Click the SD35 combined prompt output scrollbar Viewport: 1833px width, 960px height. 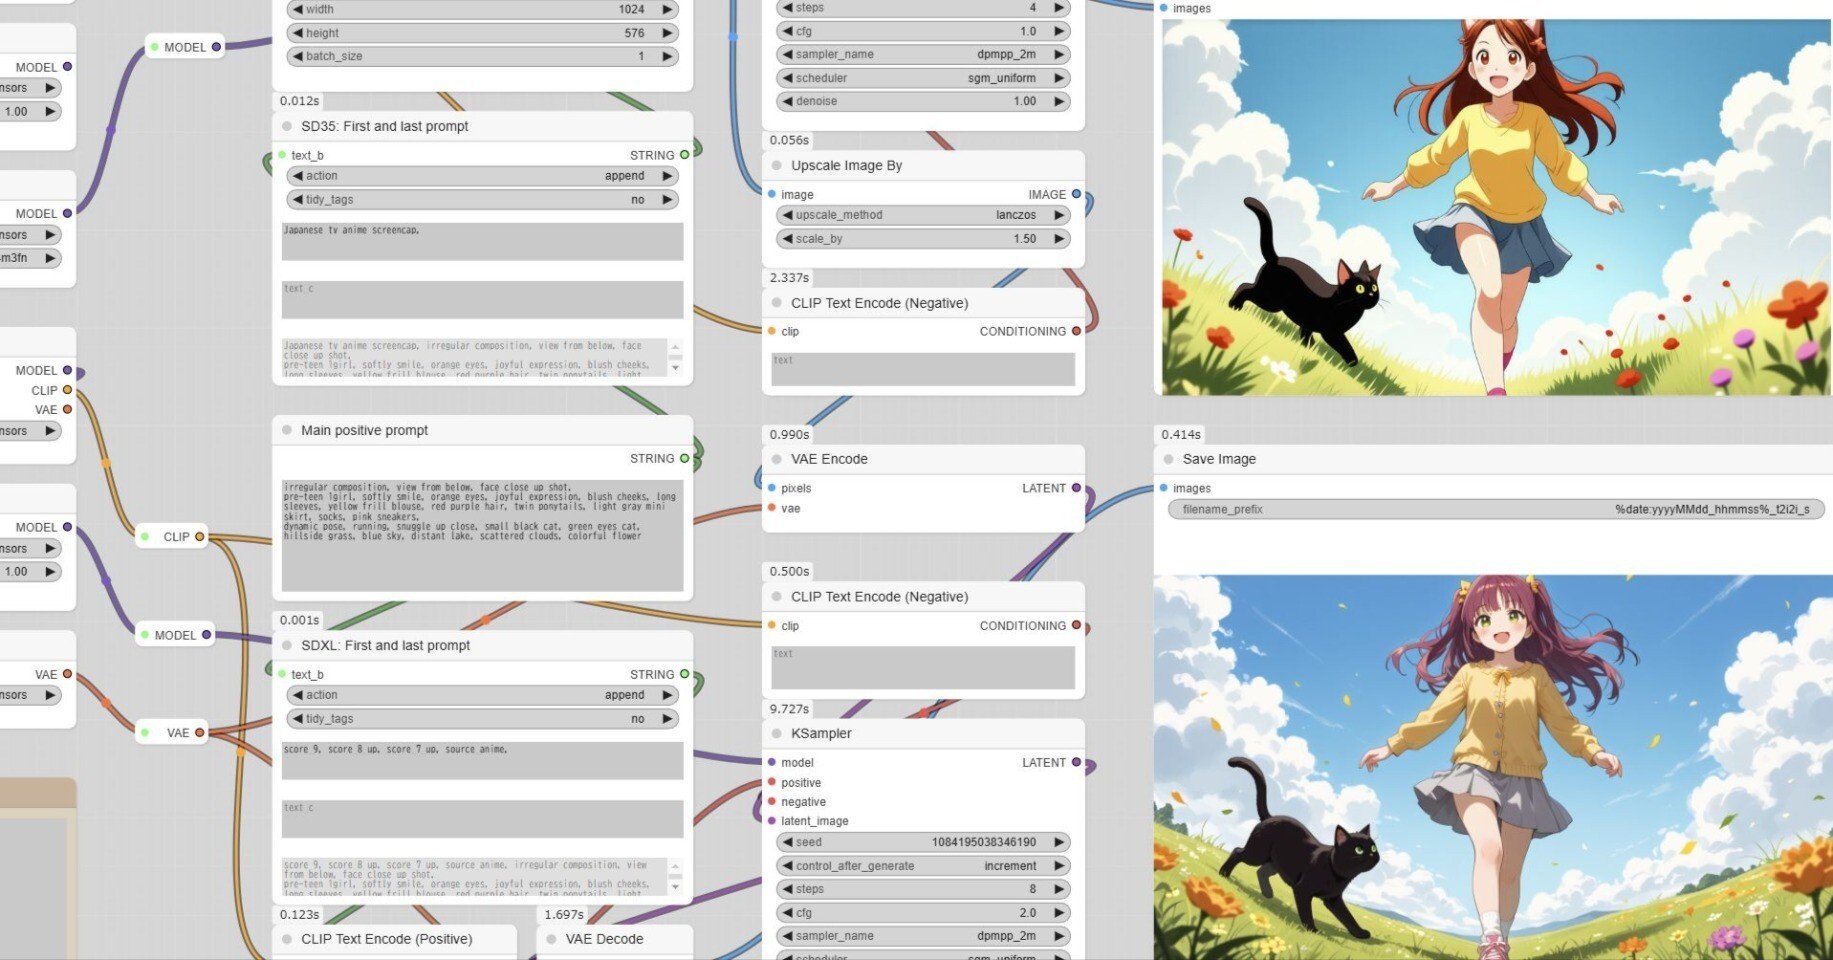point(675,357)
